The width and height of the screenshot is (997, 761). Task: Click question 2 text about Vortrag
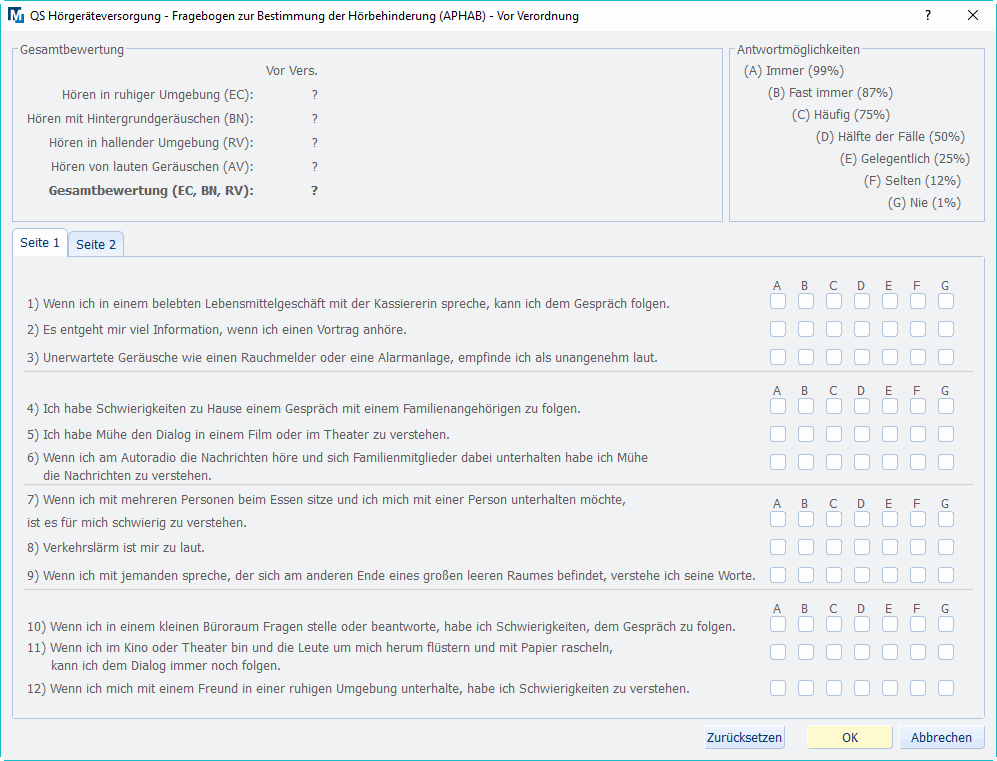click(217, 329)
